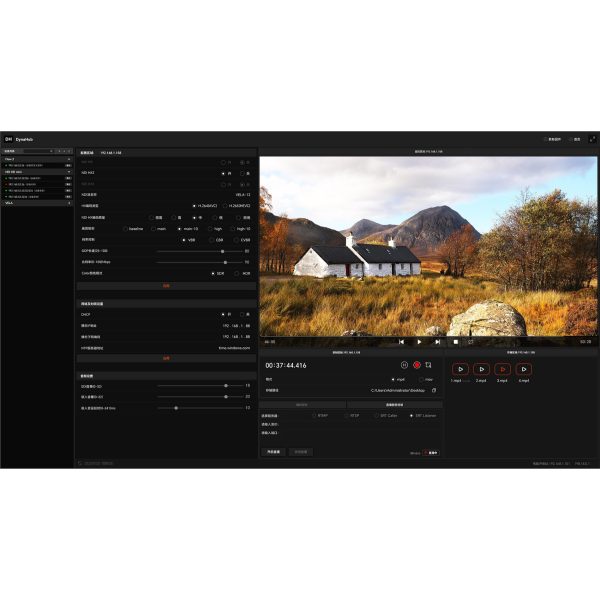Click the crop icon beside record button
This screenshot has width=600, height=600.
point(429,365)
